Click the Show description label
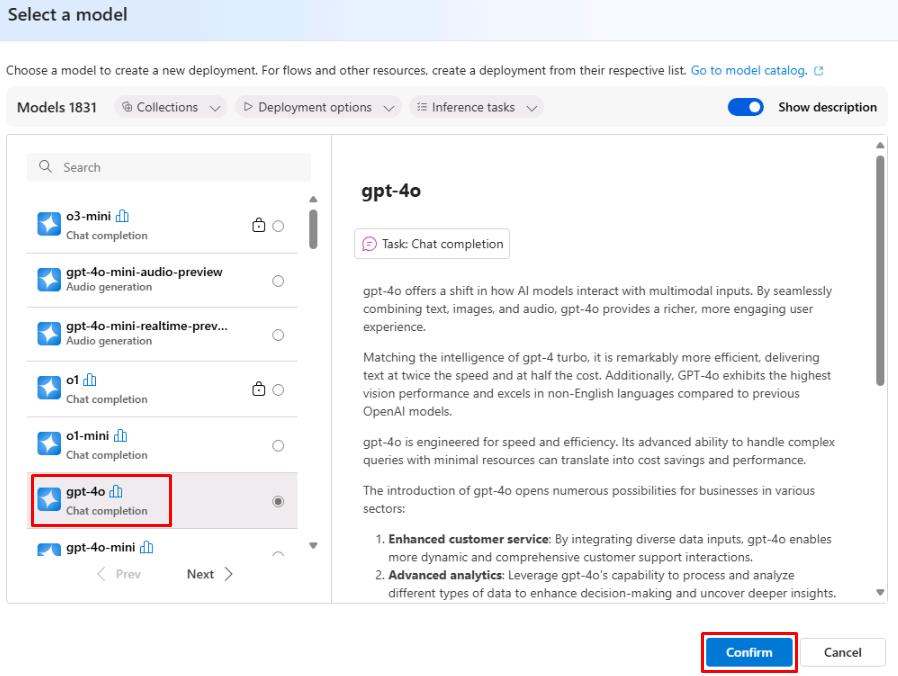898x676 pixels. 828,107
